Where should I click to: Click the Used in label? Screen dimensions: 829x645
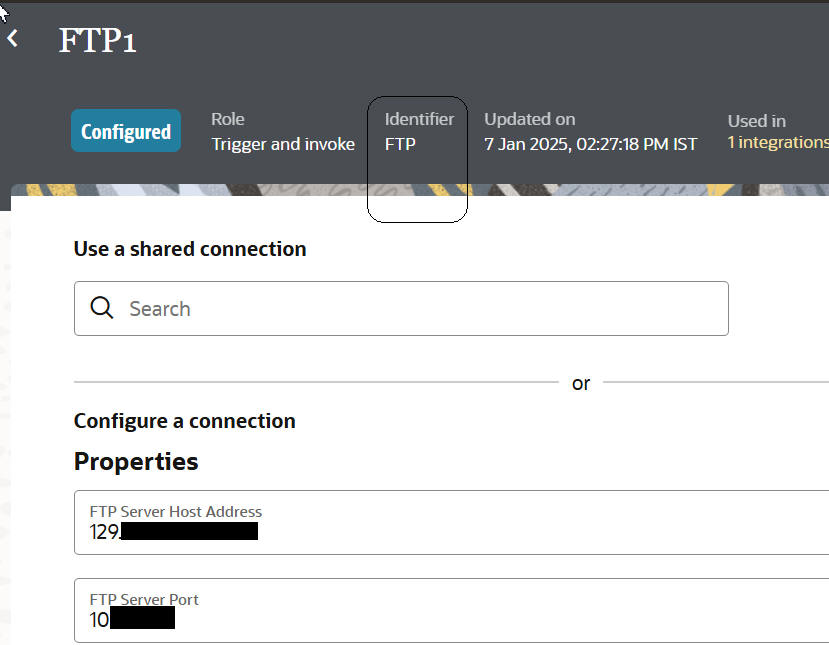click(x=756, y=121)
